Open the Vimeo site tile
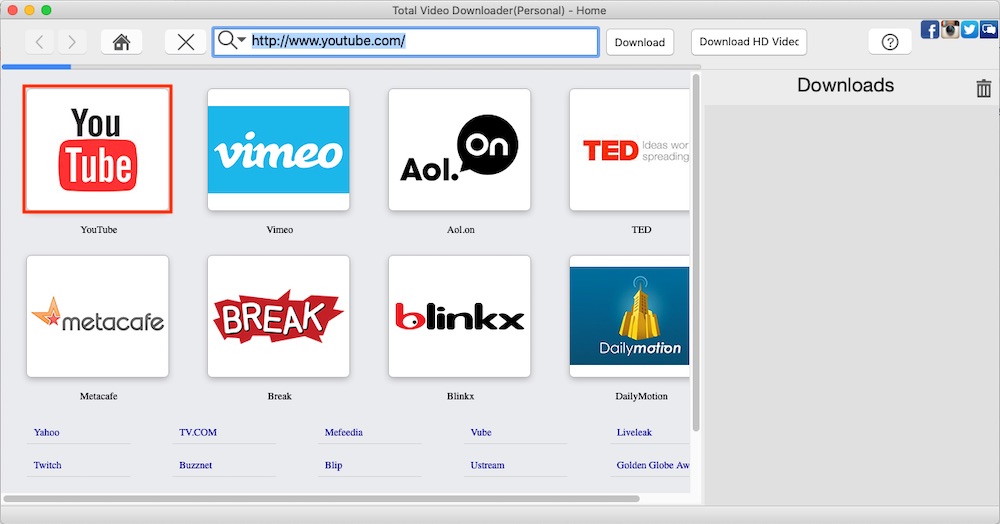1000x524 pixels. pyautogui.click(x=279, y=149)
